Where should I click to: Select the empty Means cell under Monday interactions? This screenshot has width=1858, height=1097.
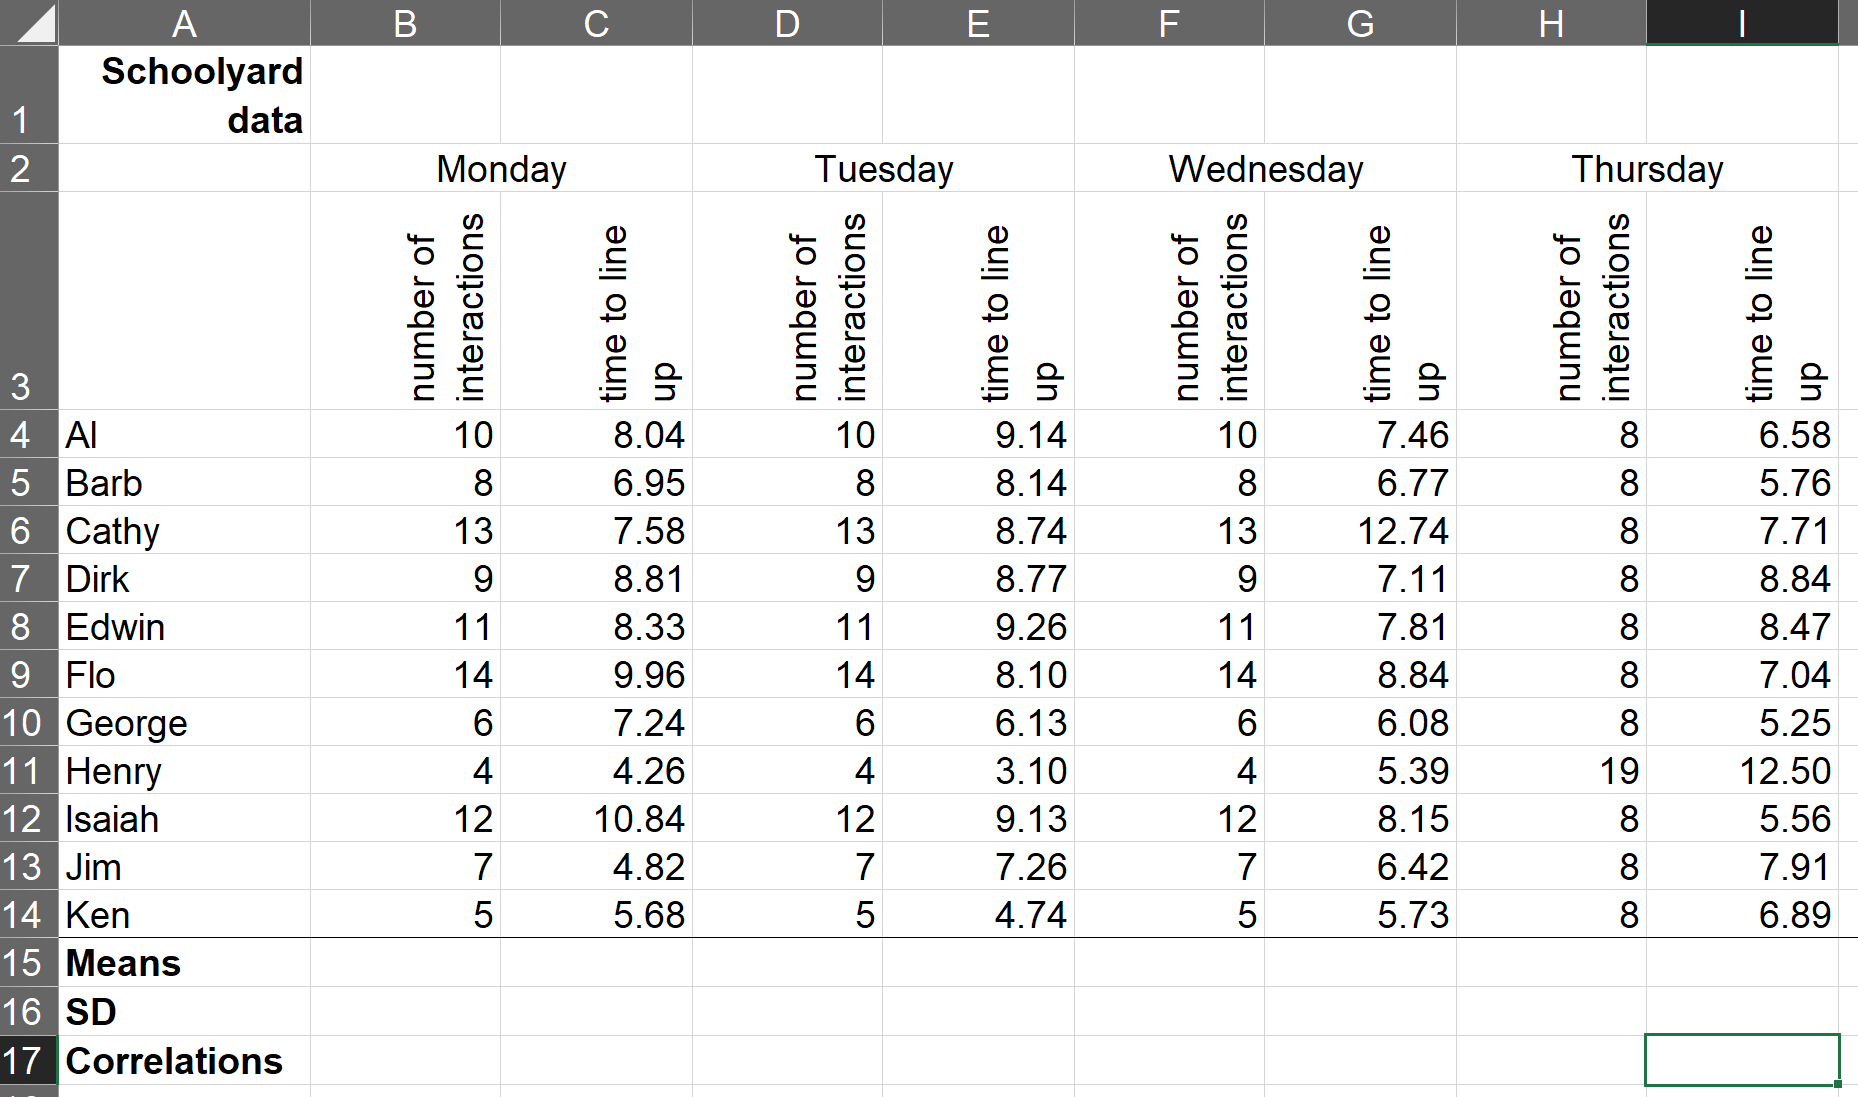405,963
